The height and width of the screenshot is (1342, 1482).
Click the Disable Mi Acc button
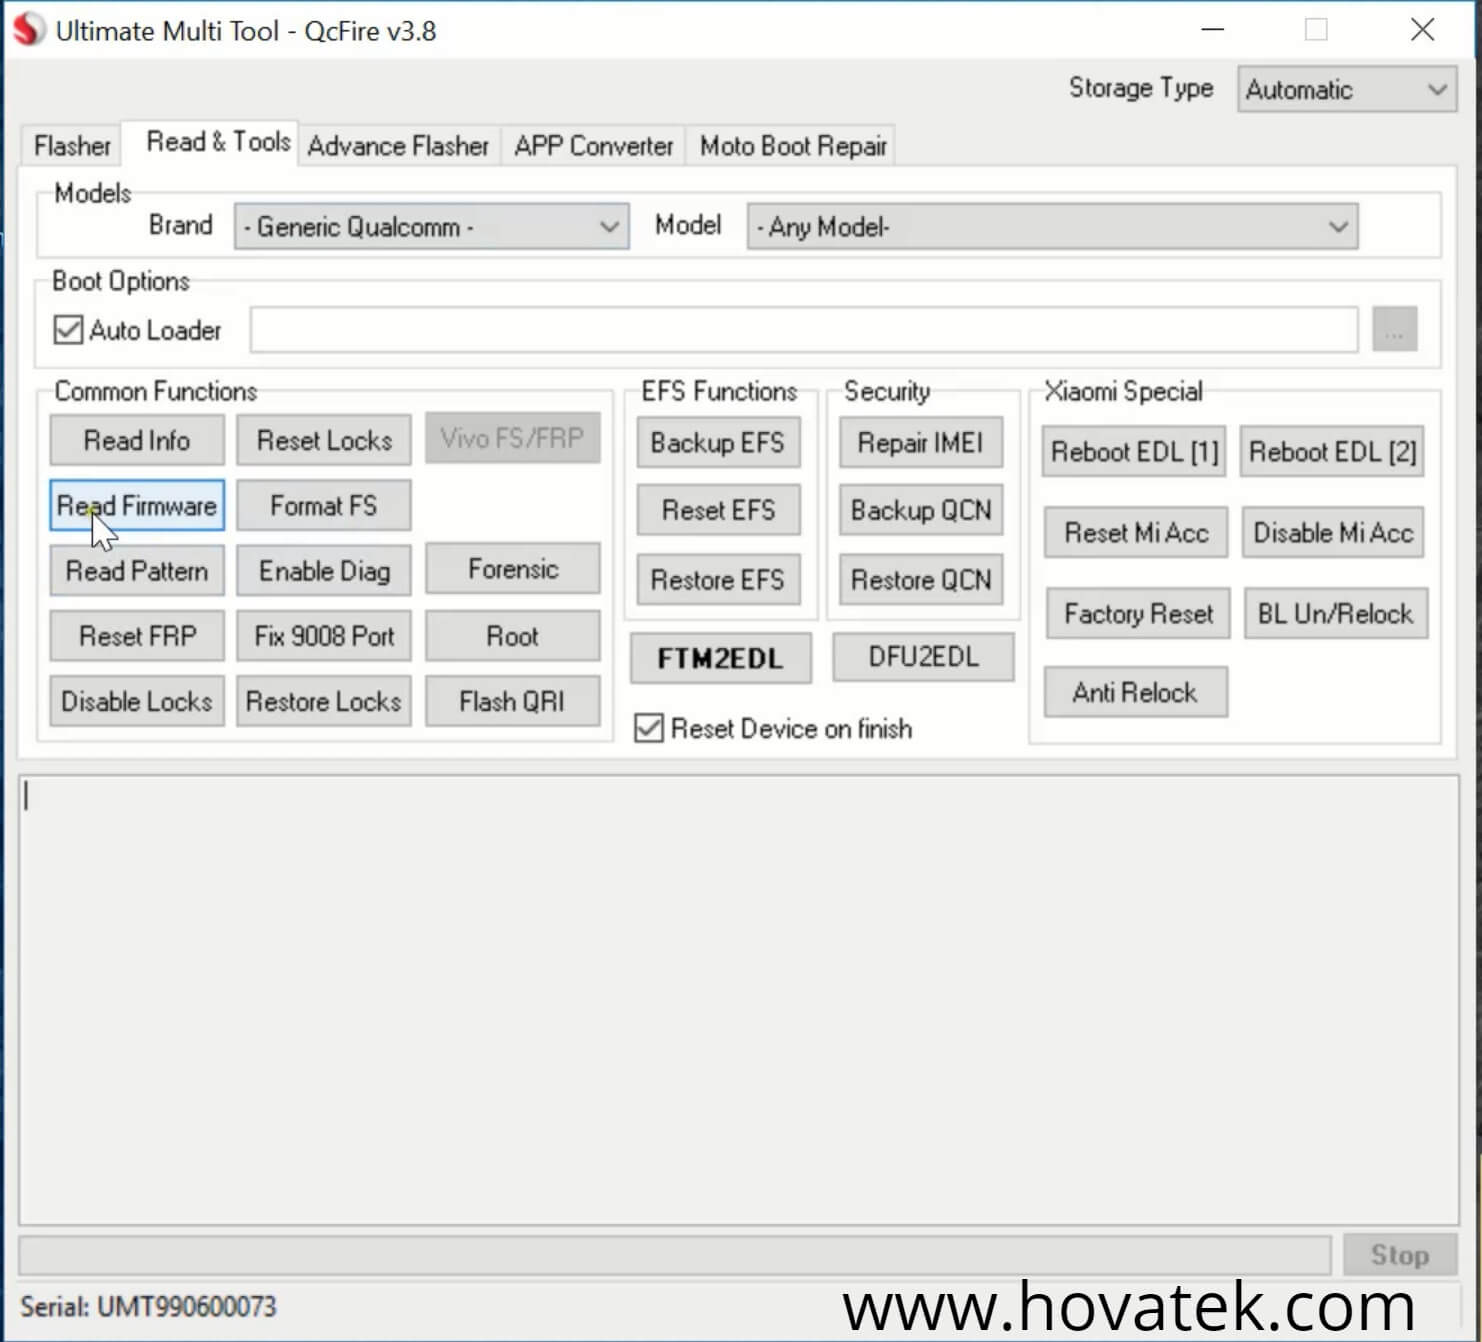tap(1333, 533)
